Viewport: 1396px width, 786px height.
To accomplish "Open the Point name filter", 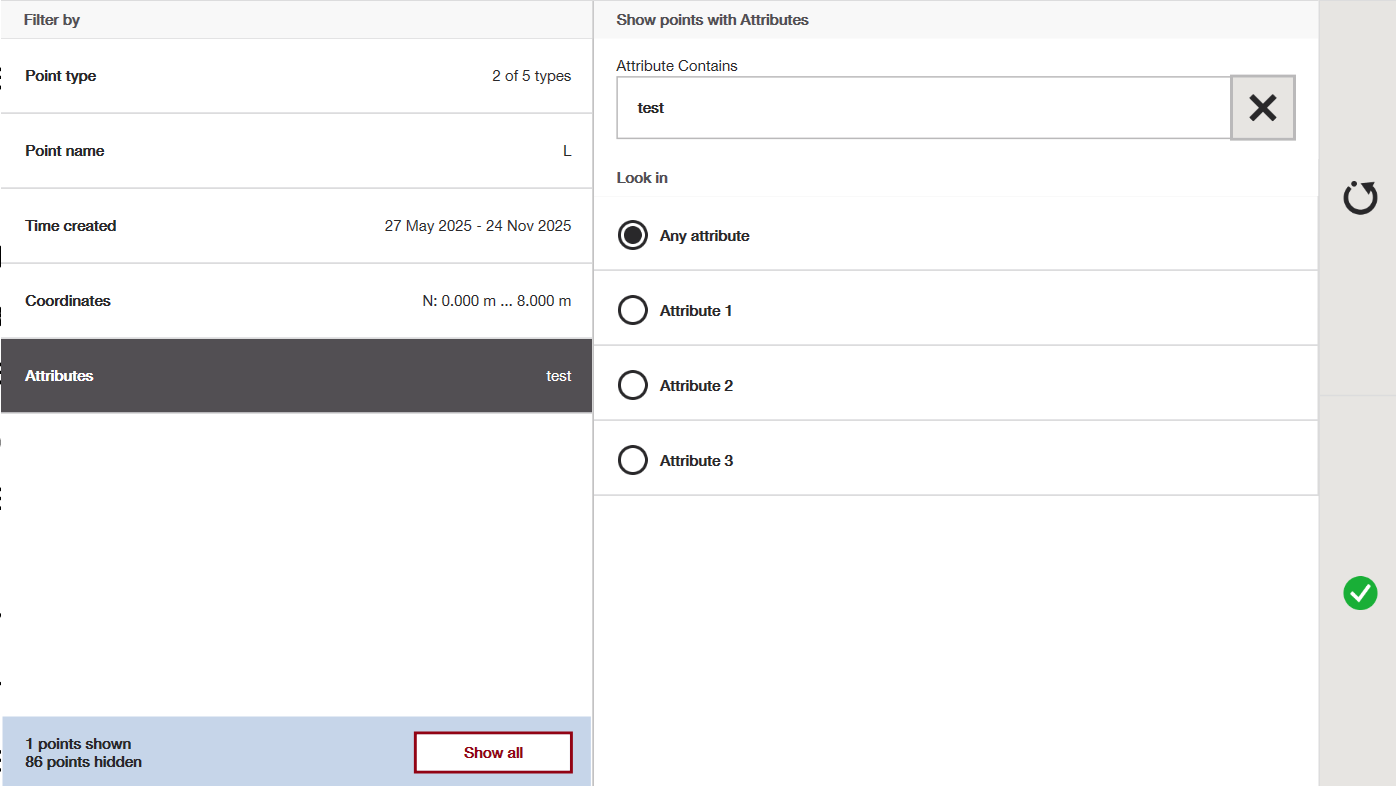I will pyautogui.click(x=296, y=151).
